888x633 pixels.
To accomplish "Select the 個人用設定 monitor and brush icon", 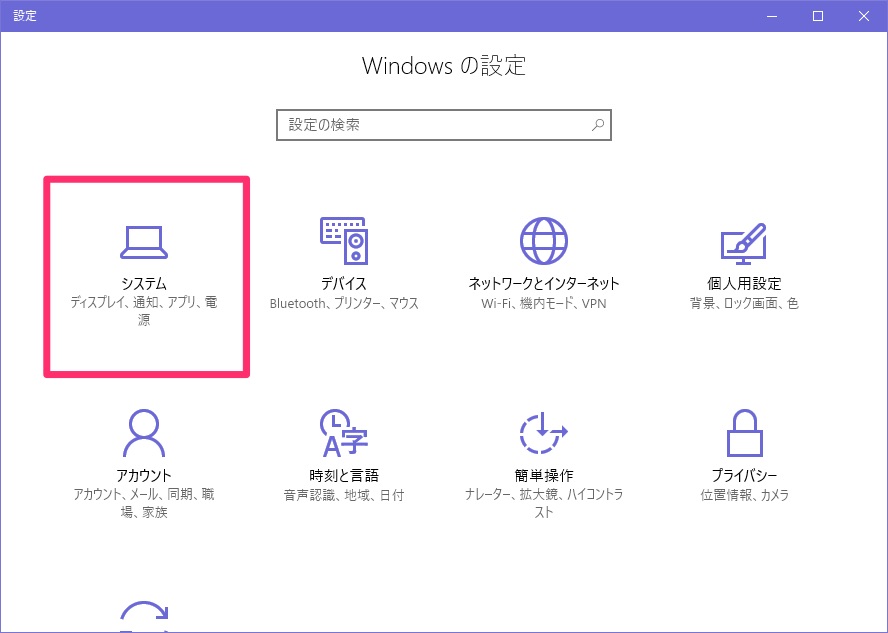I will tap(744, 243).
